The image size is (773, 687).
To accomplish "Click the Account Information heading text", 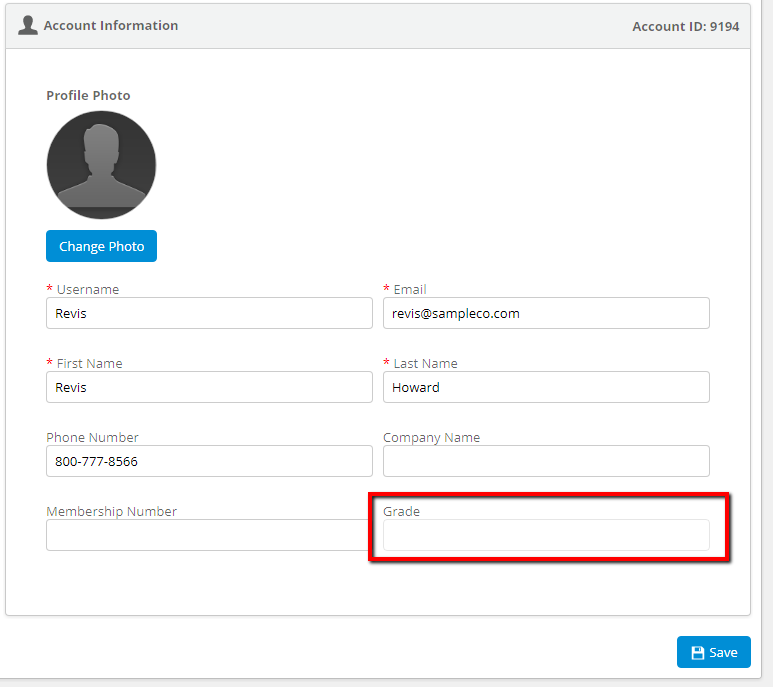I will (x=111, y=26).
